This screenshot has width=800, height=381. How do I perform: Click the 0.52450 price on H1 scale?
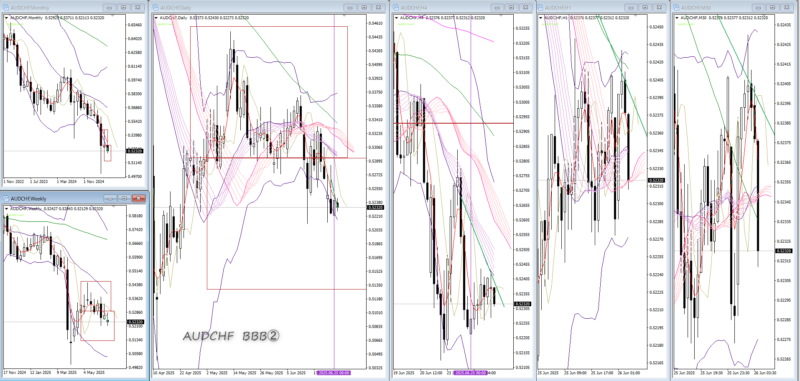(x=656, y=27)
